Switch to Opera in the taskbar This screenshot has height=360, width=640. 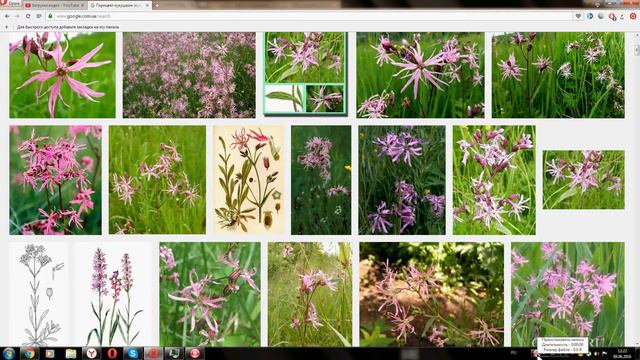coord(112,353)
